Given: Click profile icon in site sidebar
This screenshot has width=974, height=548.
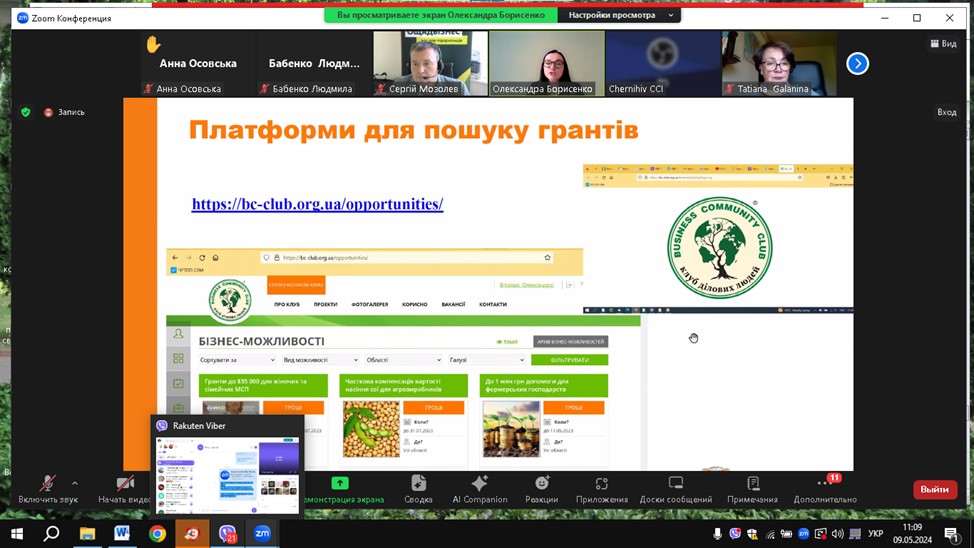Looking at the screenshot, I should point(178,334).
